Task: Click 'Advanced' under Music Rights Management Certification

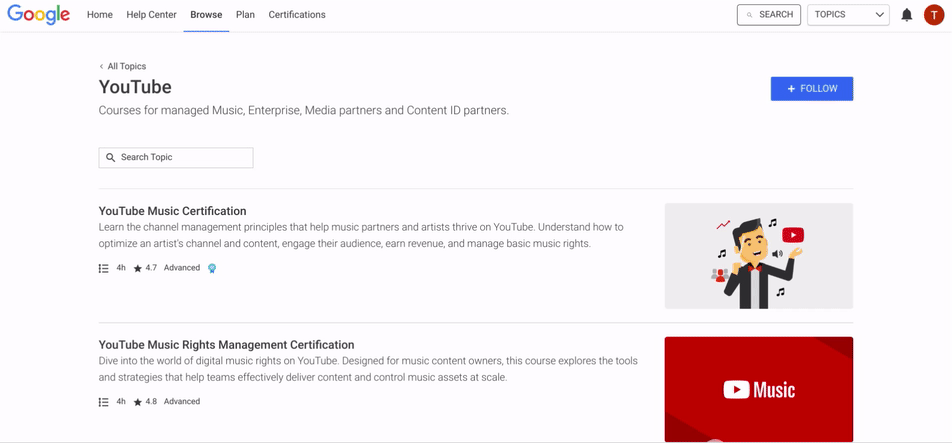Action: pyautogui.click(x=182, y=401)
